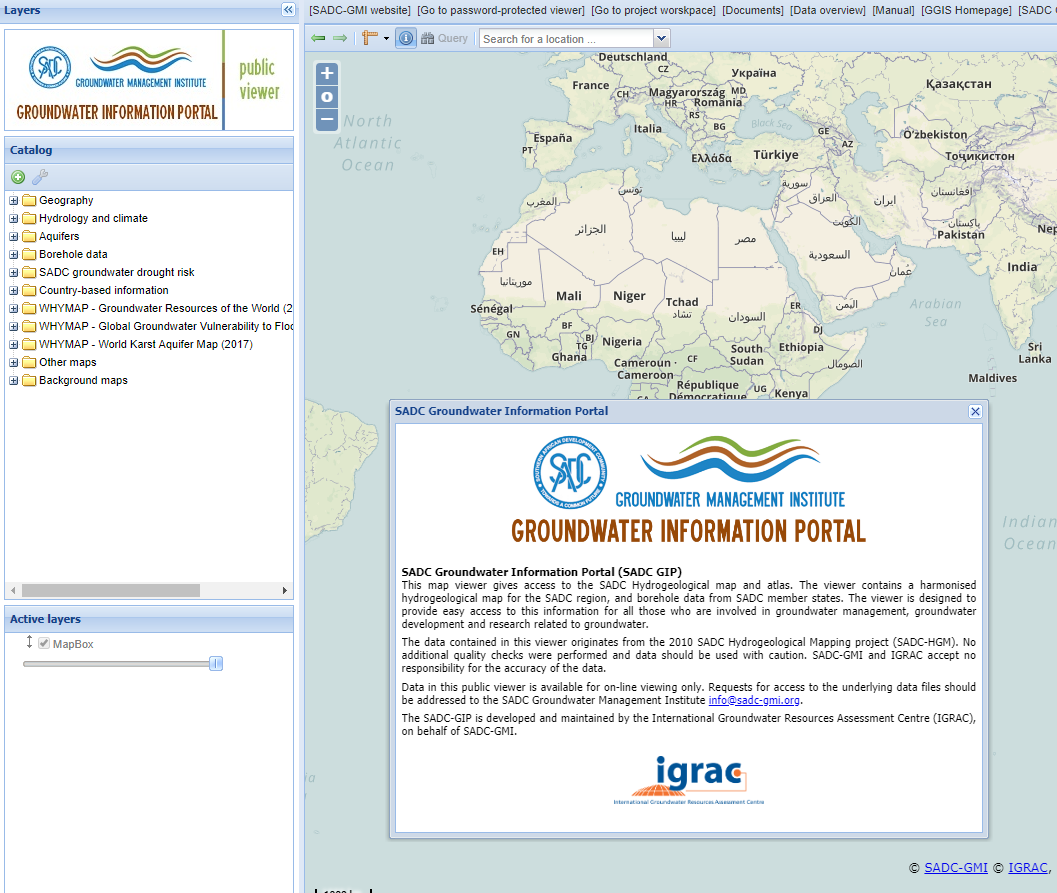
Task: Select the measure ruler tool
Action: pyautogui.click(x=370, y=38)
